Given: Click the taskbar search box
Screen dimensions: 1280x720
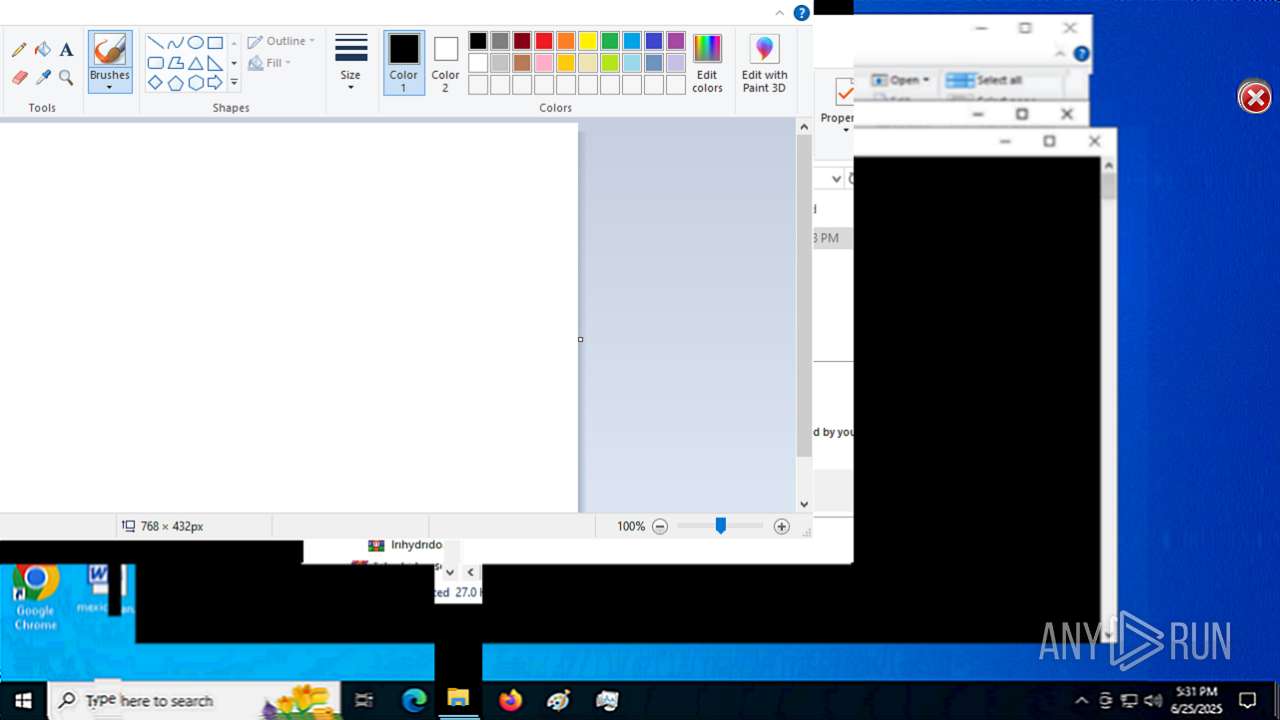Looking at the screenshot, I should click(195, 701).
